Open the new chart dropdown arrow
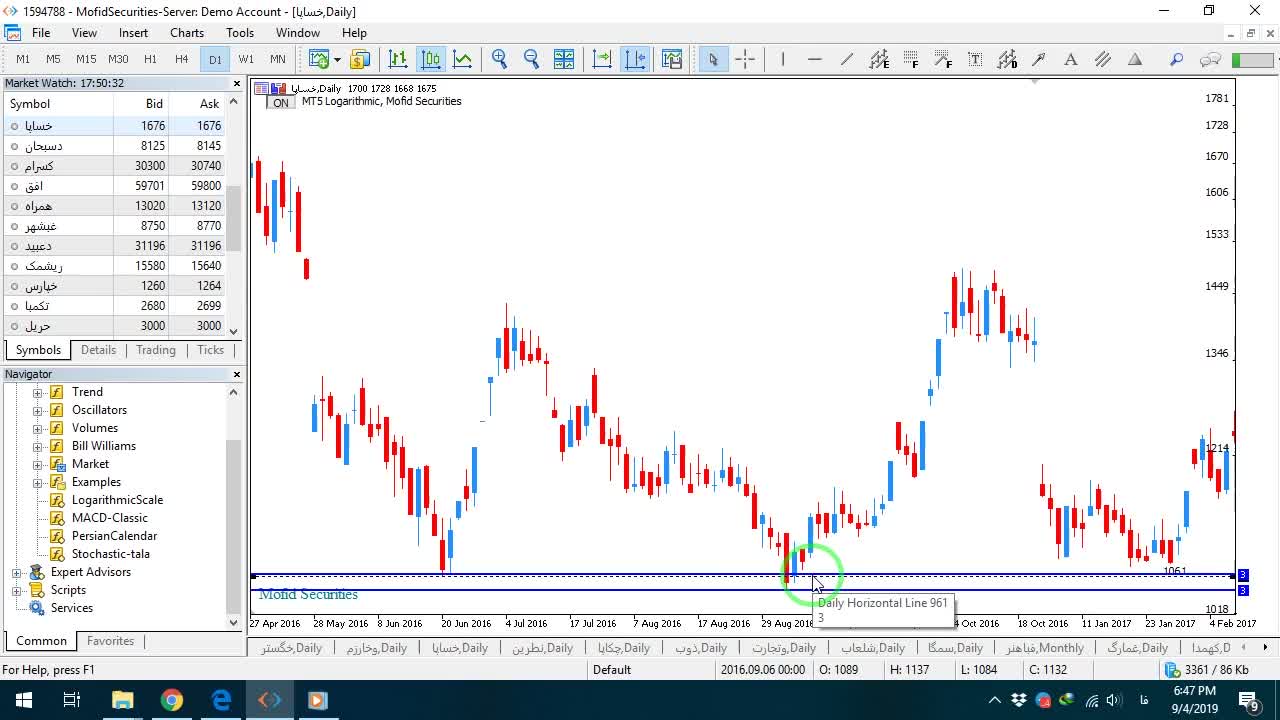 (x=336, y=59)
